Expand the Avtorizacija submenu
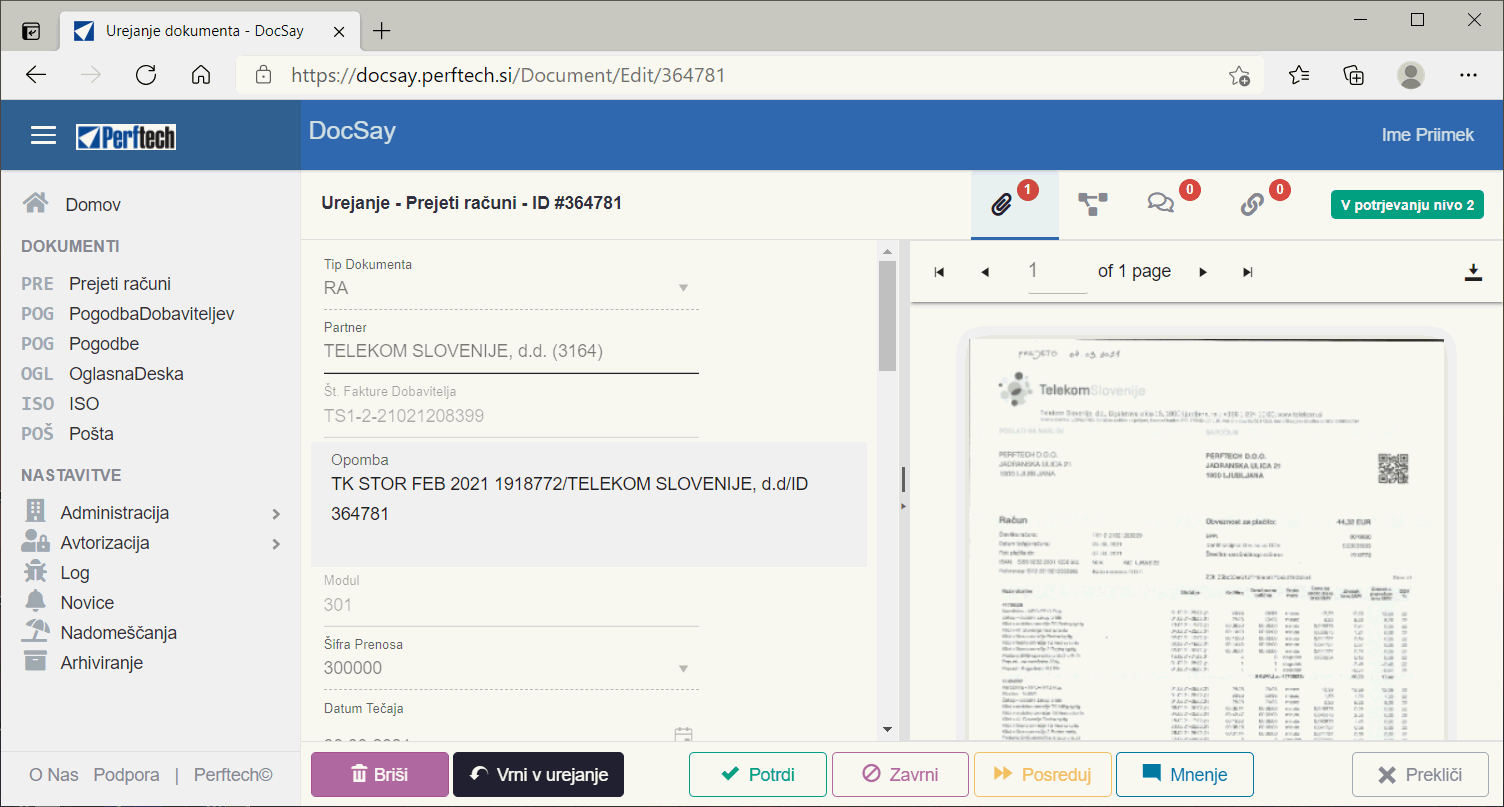This screenshot has height=807, width=1504. 276,544
